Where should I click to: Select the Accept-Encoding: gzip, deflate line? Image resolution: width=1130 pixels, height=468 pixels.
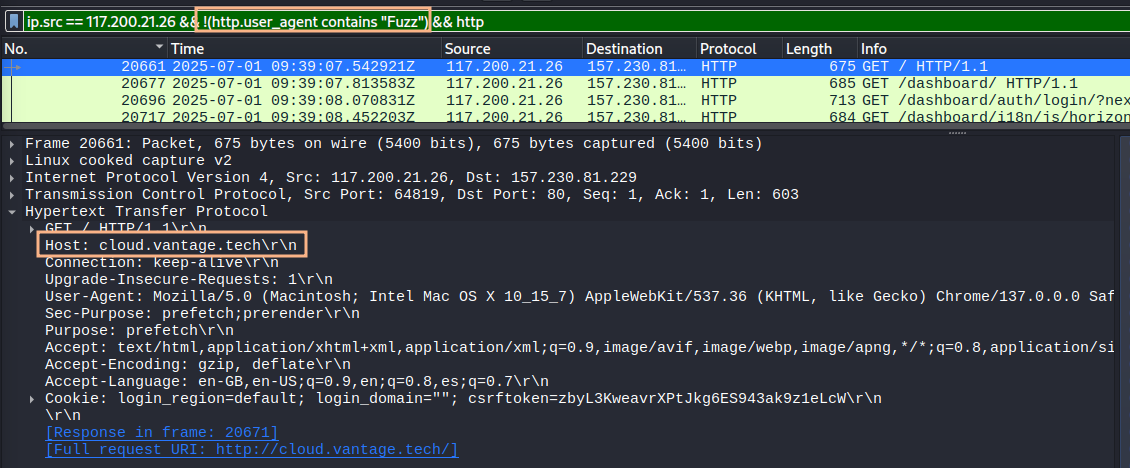[x=197, y=365]
